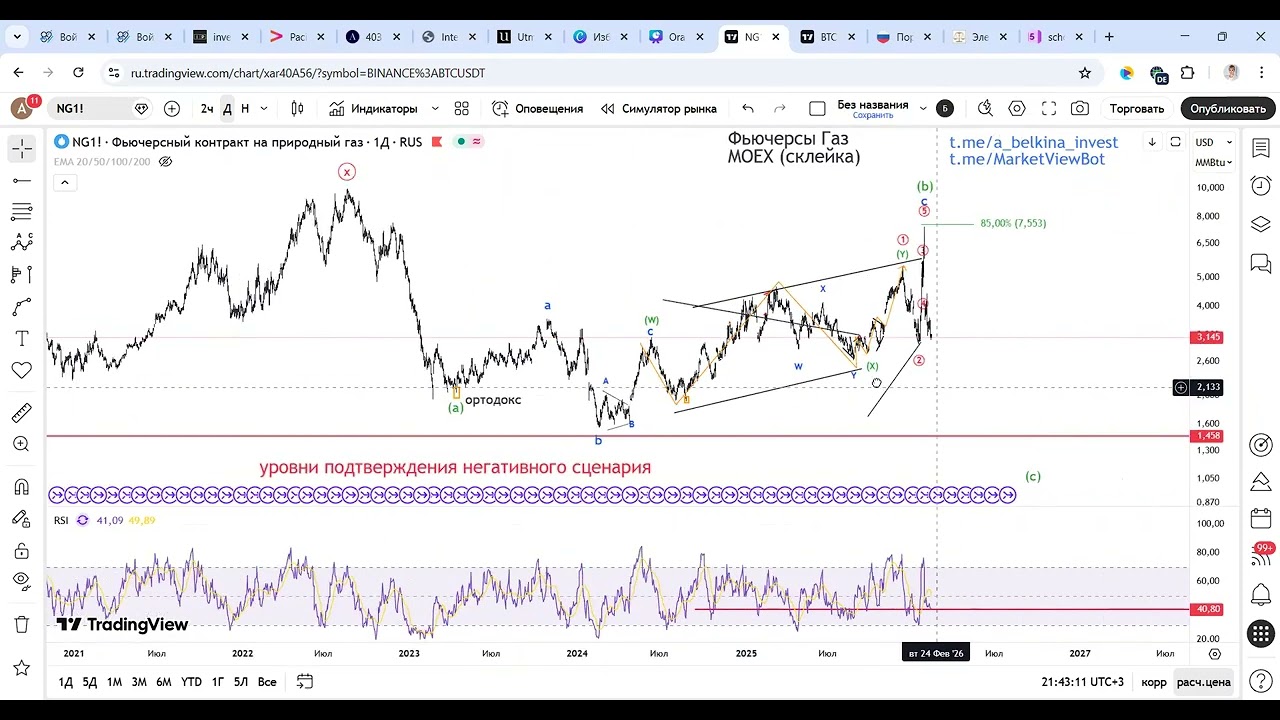Image resolution: width=1280 pixels, height=720 pixels.
Task: Toggle magnet mode for drawings
Action: click(21, 487)
